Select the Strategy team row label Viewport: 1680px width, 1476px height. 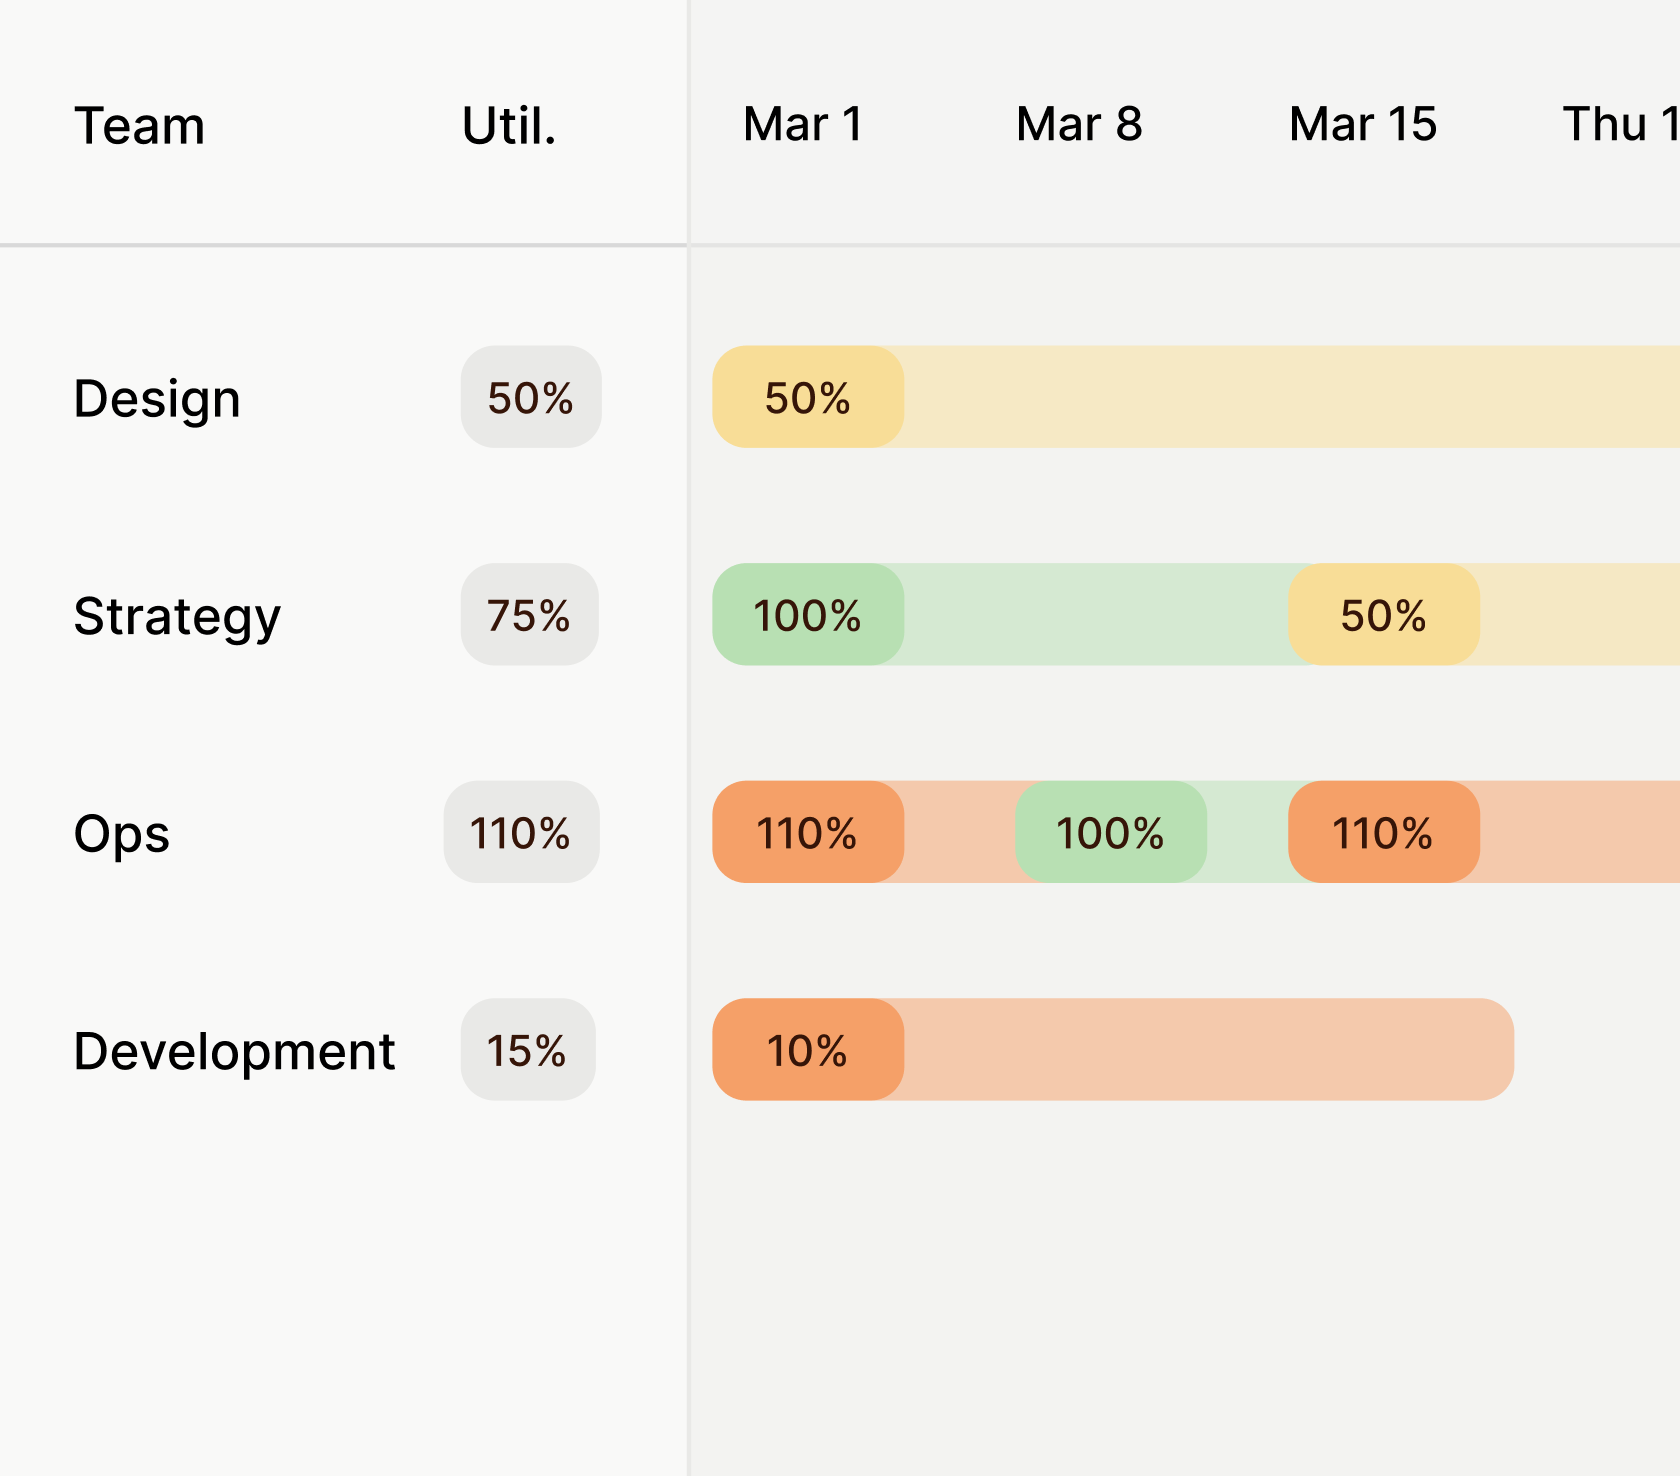(x=177, y=615)
